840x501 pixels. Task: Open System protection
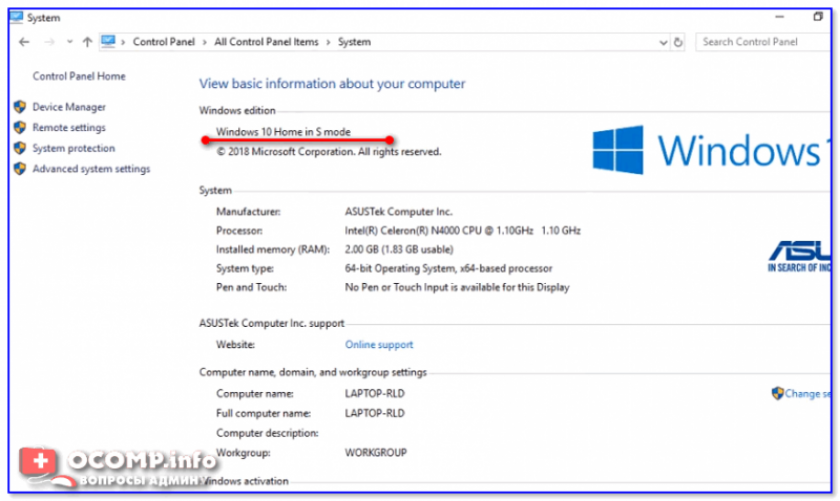pyautogui.click(x=73, y=148)
